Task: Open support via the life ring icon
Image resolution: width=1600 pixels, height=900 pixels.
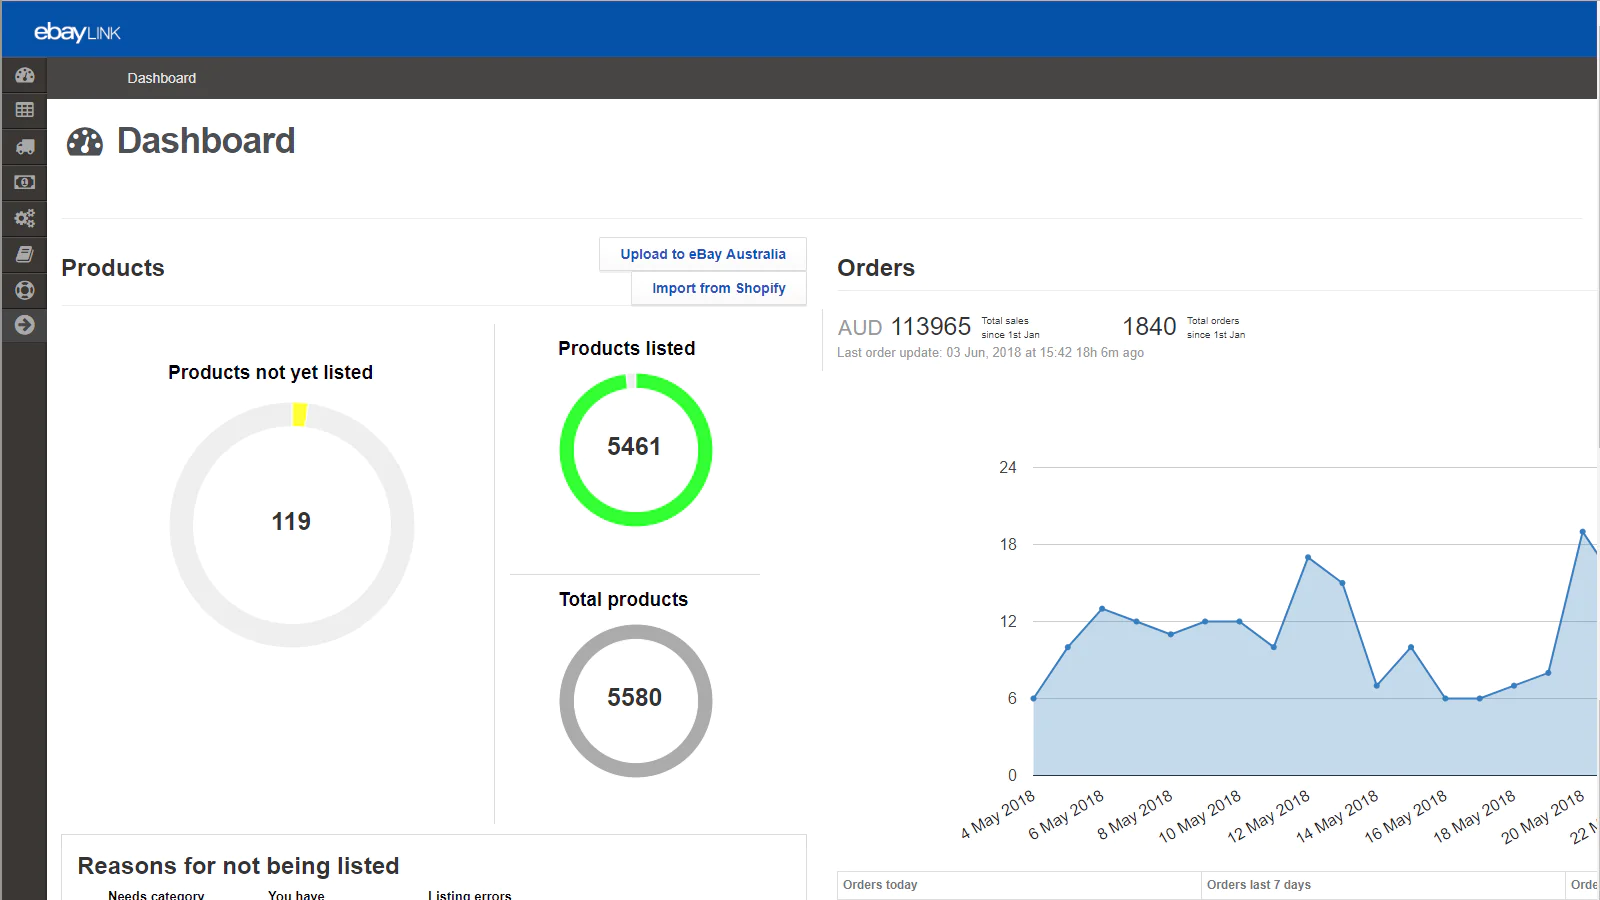Action: [x=24, y=290]
